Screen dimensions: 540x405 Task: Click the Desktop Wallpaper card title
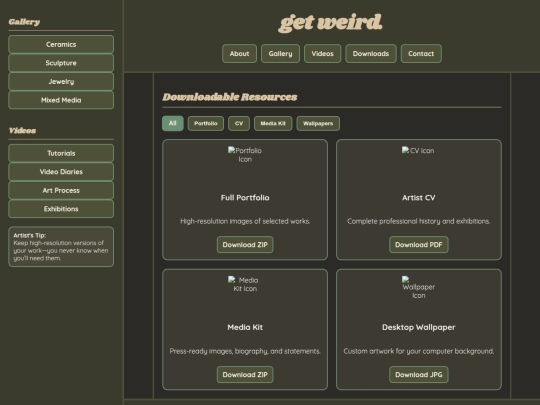tap(418, 327)
